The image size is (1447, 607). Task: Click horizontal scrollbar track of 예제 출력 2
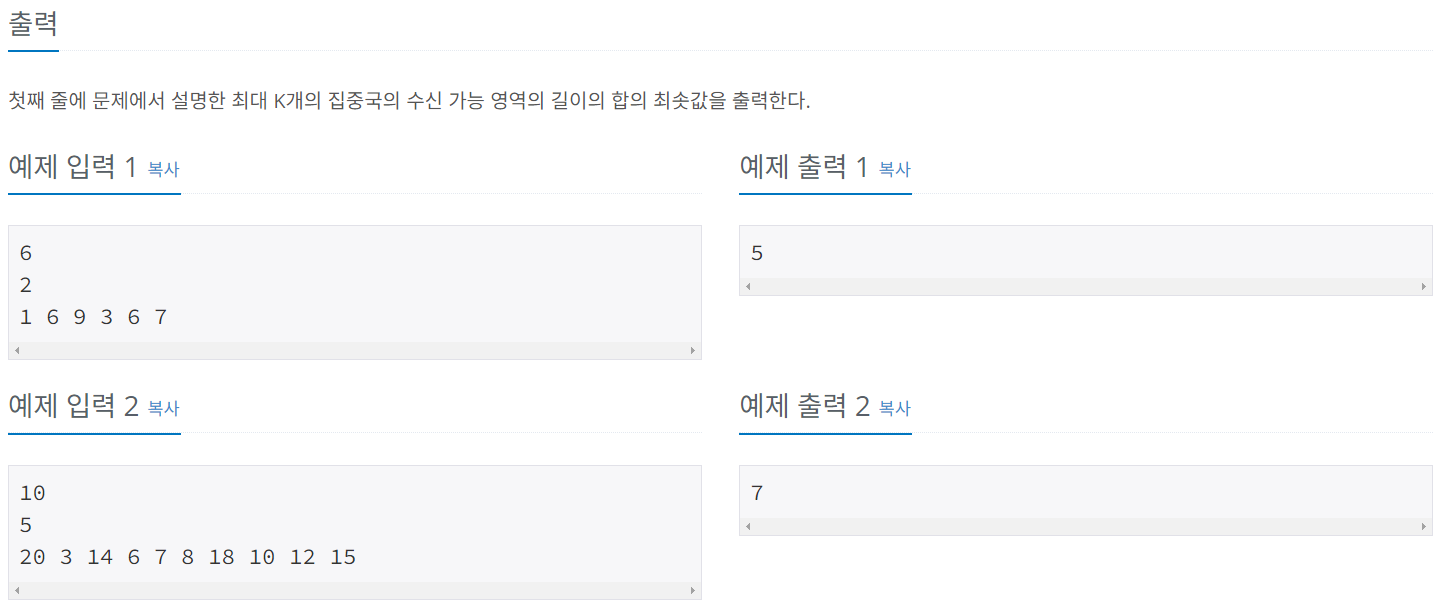(x=1086, y=527)
